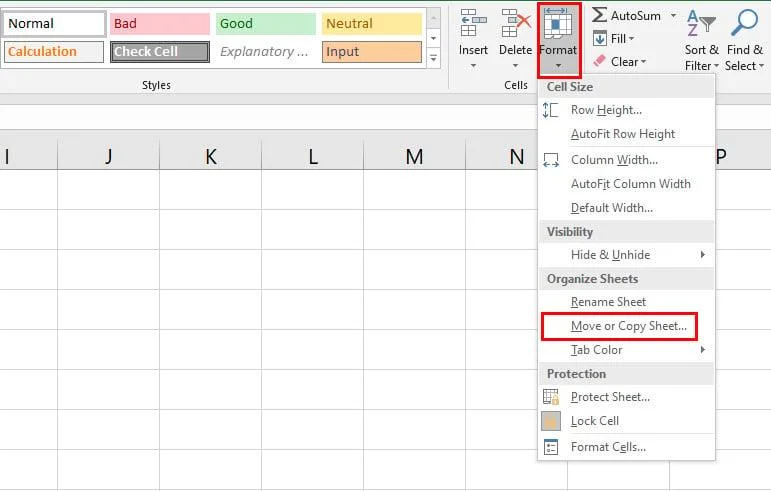Apply the Check Cell style

(x=160, y=52)
